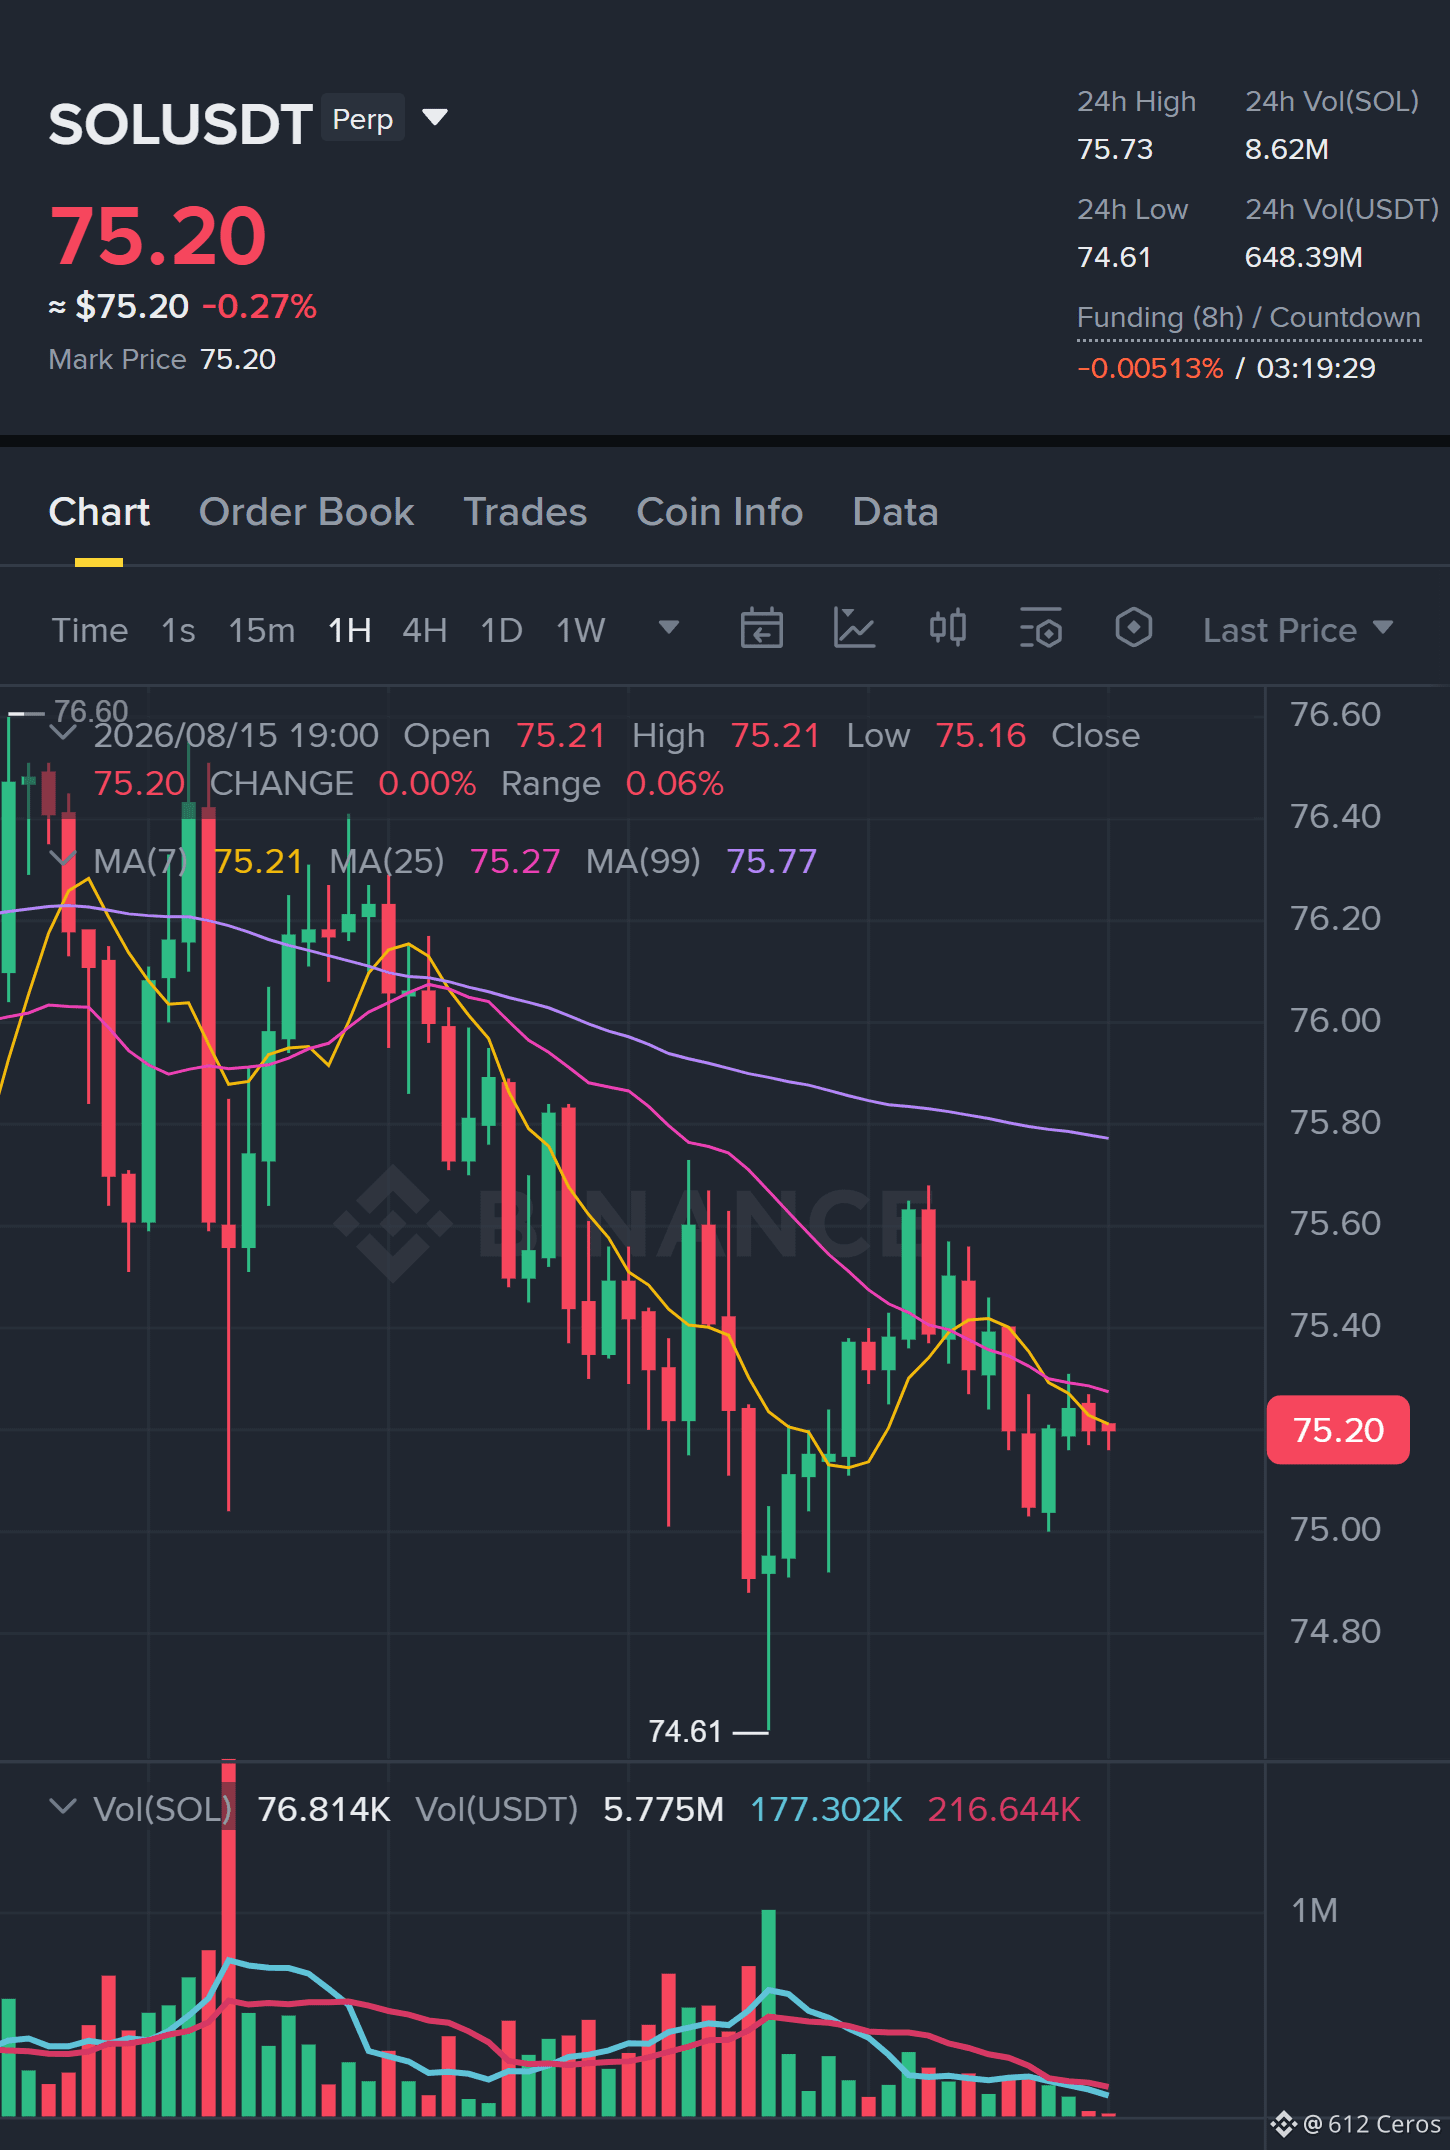Screen dimensions: 1450x2150
Task: Open the Funding (8h) / Countdown info
Action: (x=1248, y=317)
